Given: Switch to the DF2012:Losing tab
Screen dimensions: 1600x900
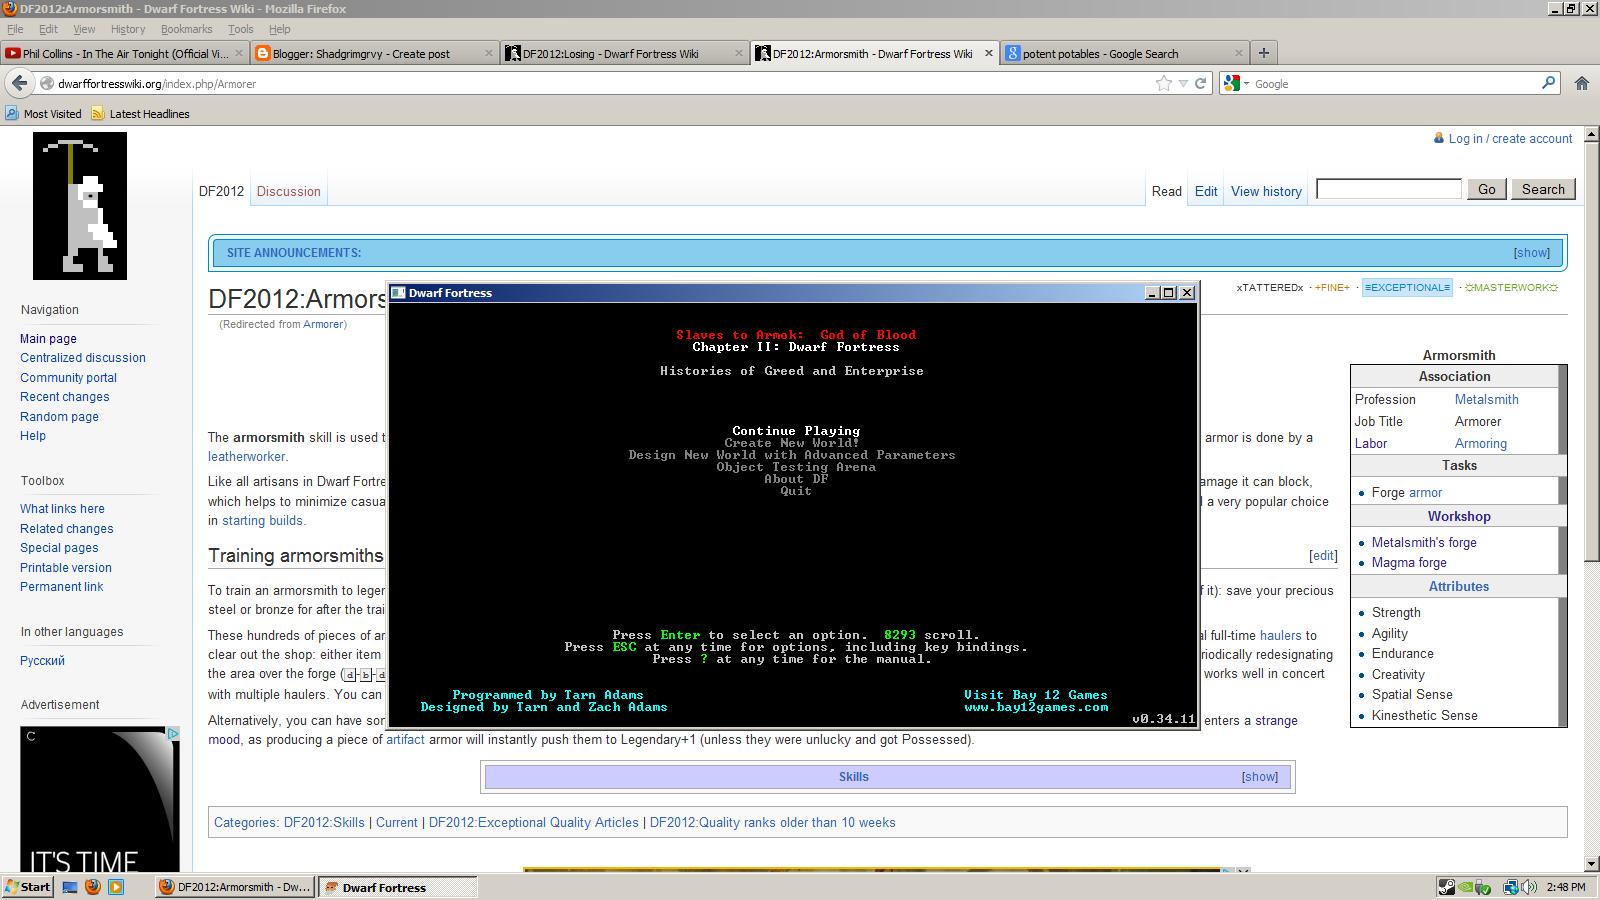Looking at the screenshot, I should [625, 53].
